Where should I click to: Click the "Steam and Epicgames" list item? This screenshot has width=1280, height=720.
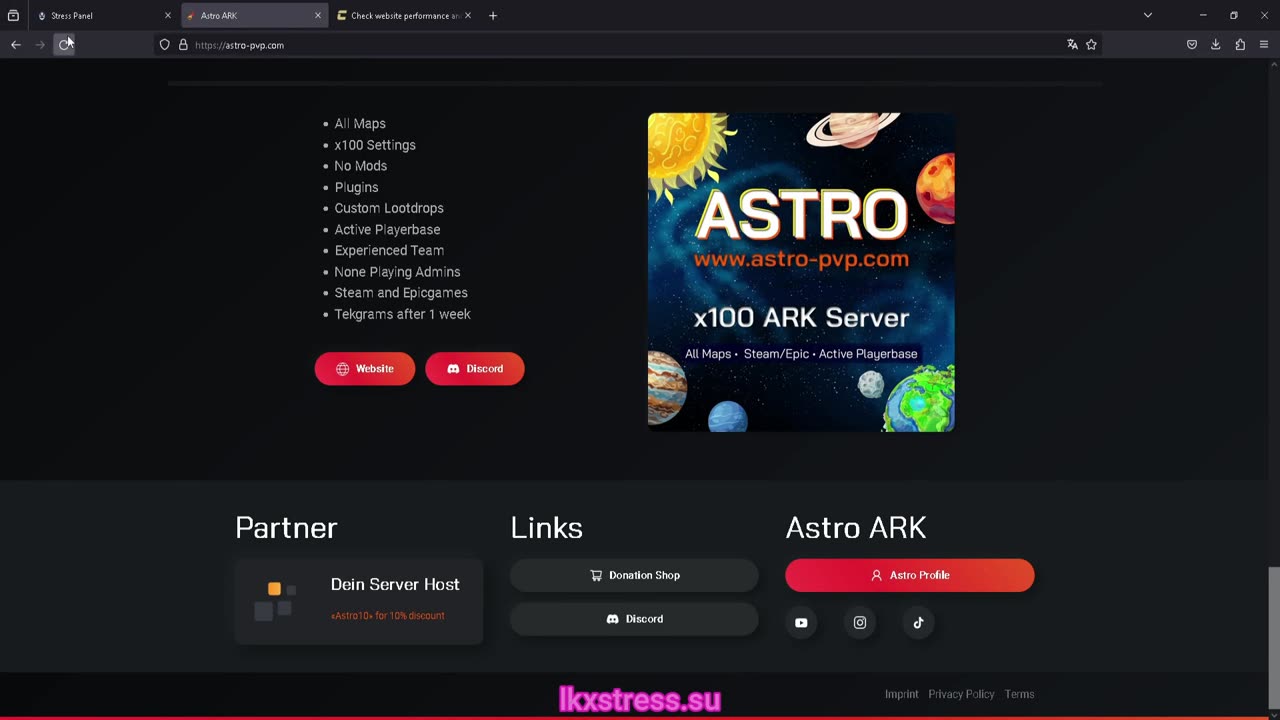pos(401,293)
